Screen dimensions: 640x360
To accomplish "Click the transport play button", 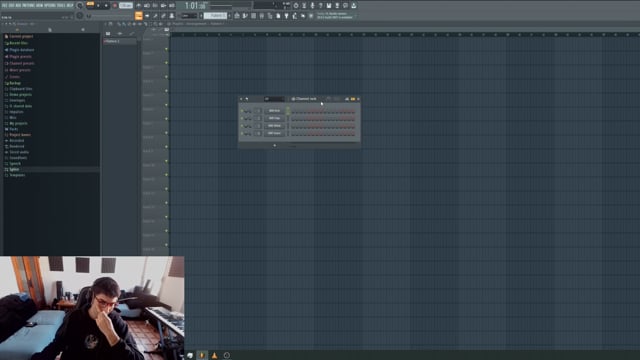I will point(98,6).
